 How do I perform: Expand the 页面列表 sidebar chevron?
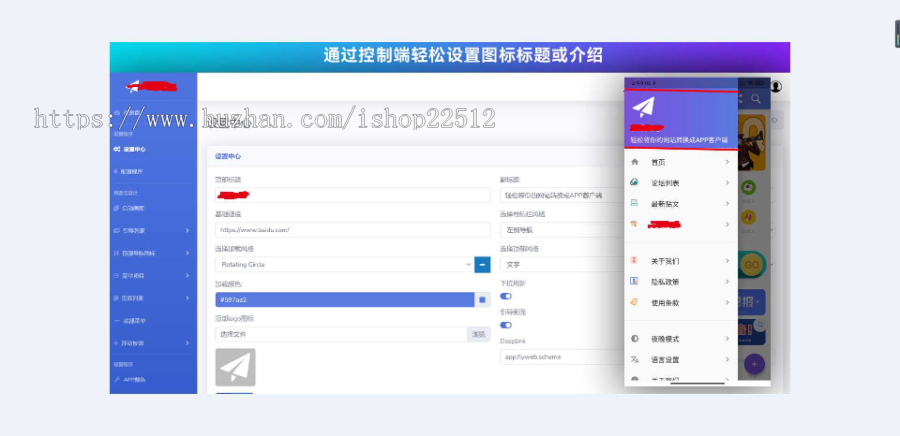(x=187, y=298)
